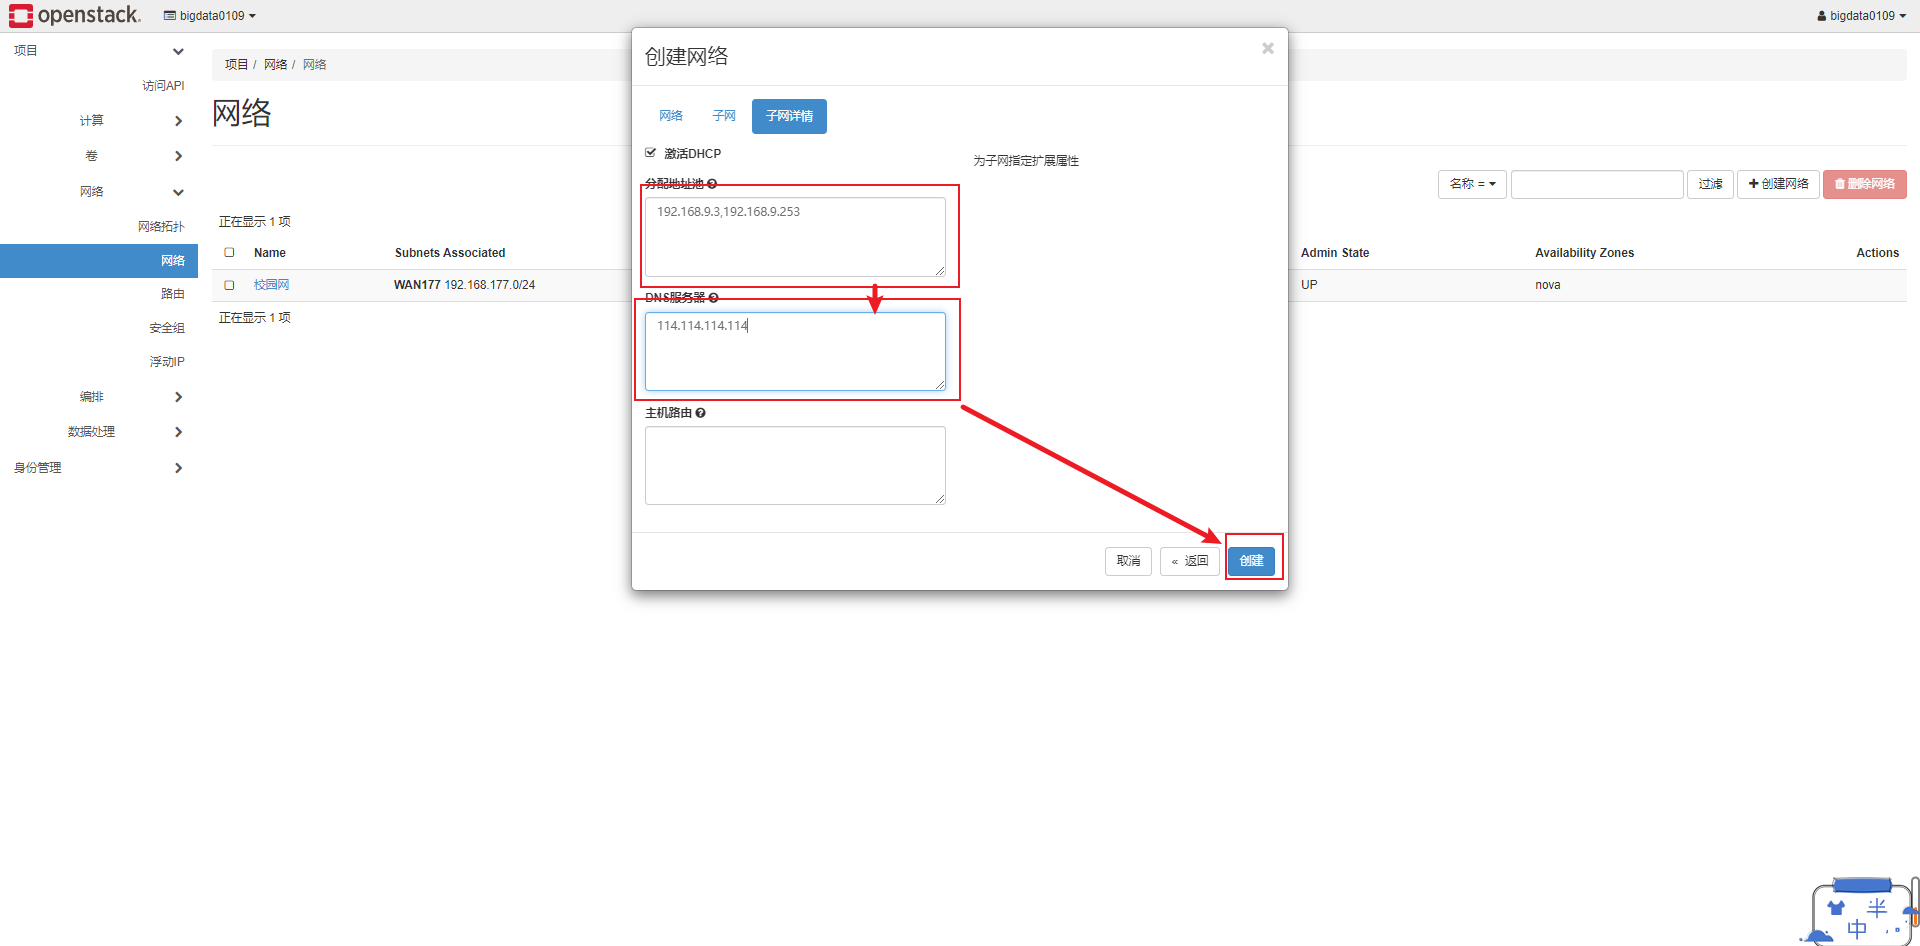Click the OpenStack logo
Viewport: 1920px width, 946px height.
(x=75, y=15)
